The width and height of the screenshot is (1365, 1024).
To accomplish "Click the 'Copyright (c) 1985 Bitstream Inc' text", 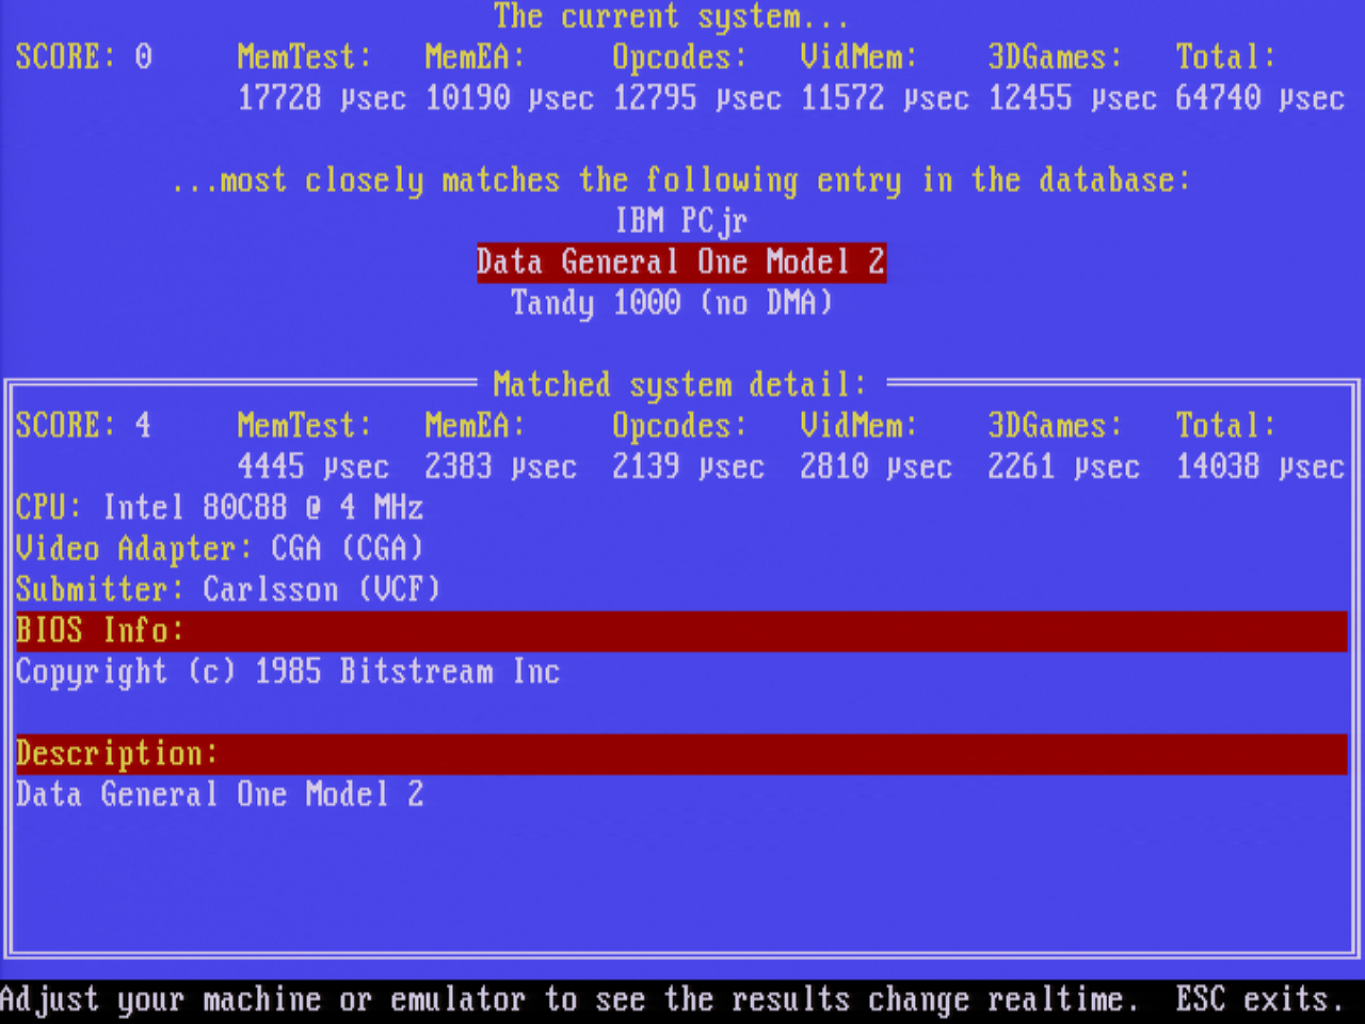I will tap(288, 672).
